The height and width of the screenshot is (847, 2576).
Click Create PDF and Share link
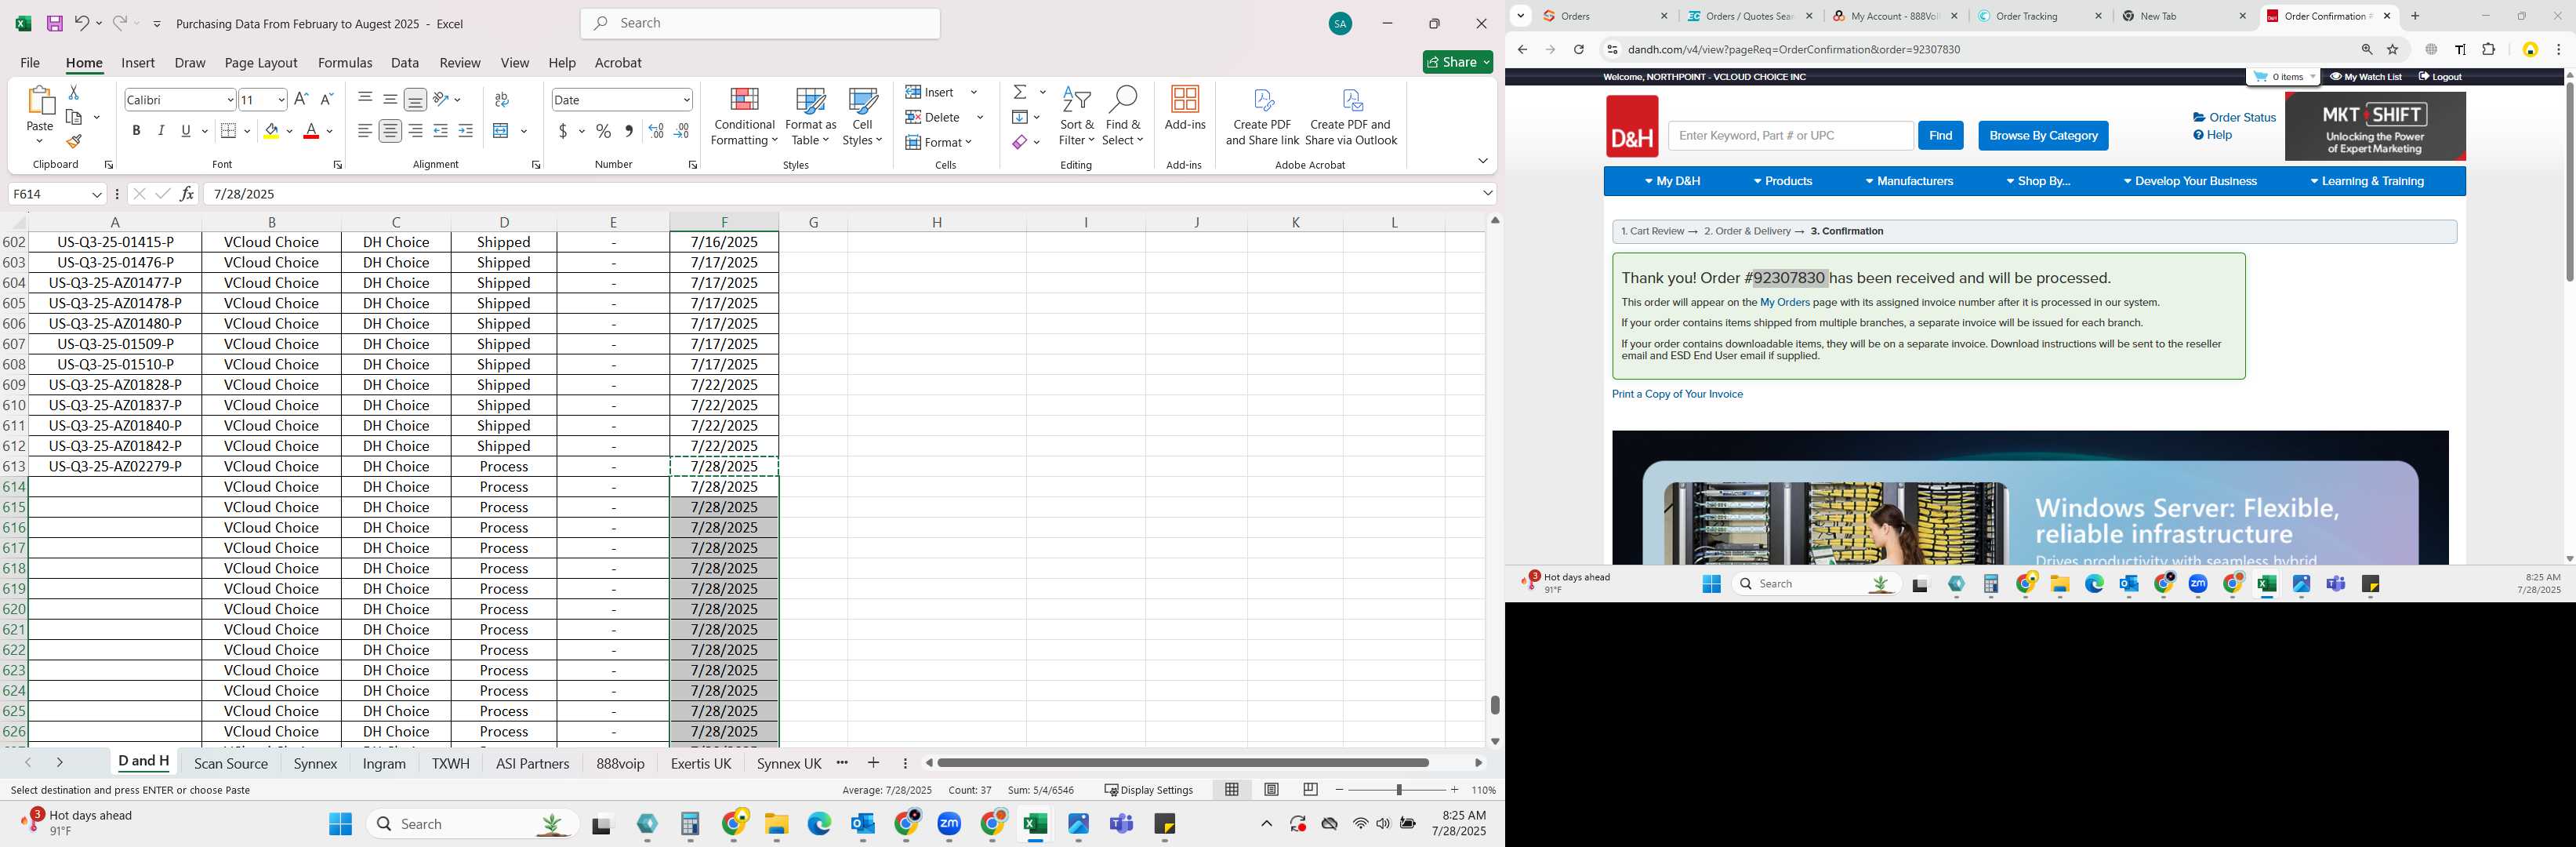click(1262, 117)
